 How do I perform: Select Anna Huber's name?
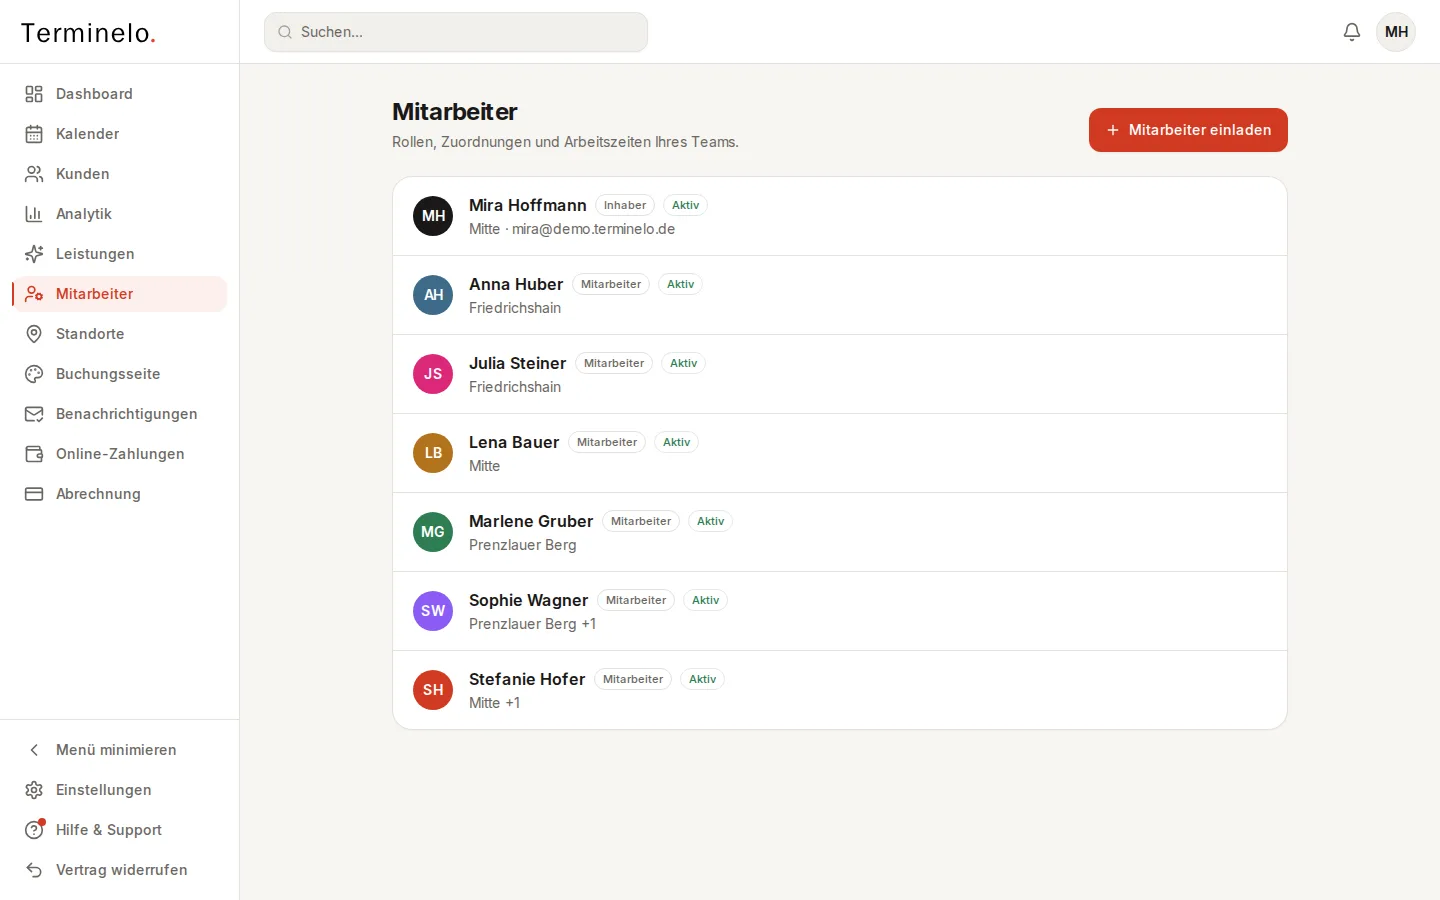[x=516, y=284]
